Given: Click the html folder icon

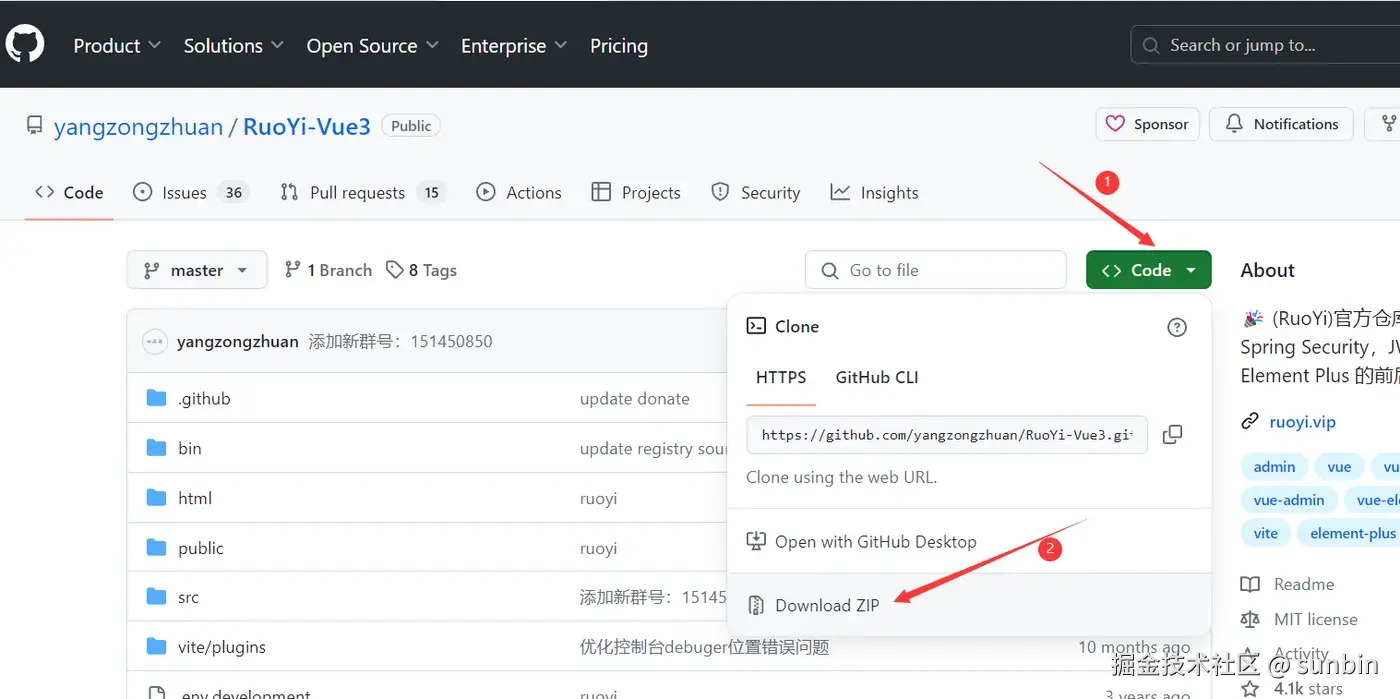Looking at the screenshot, I should pos(156,498).
